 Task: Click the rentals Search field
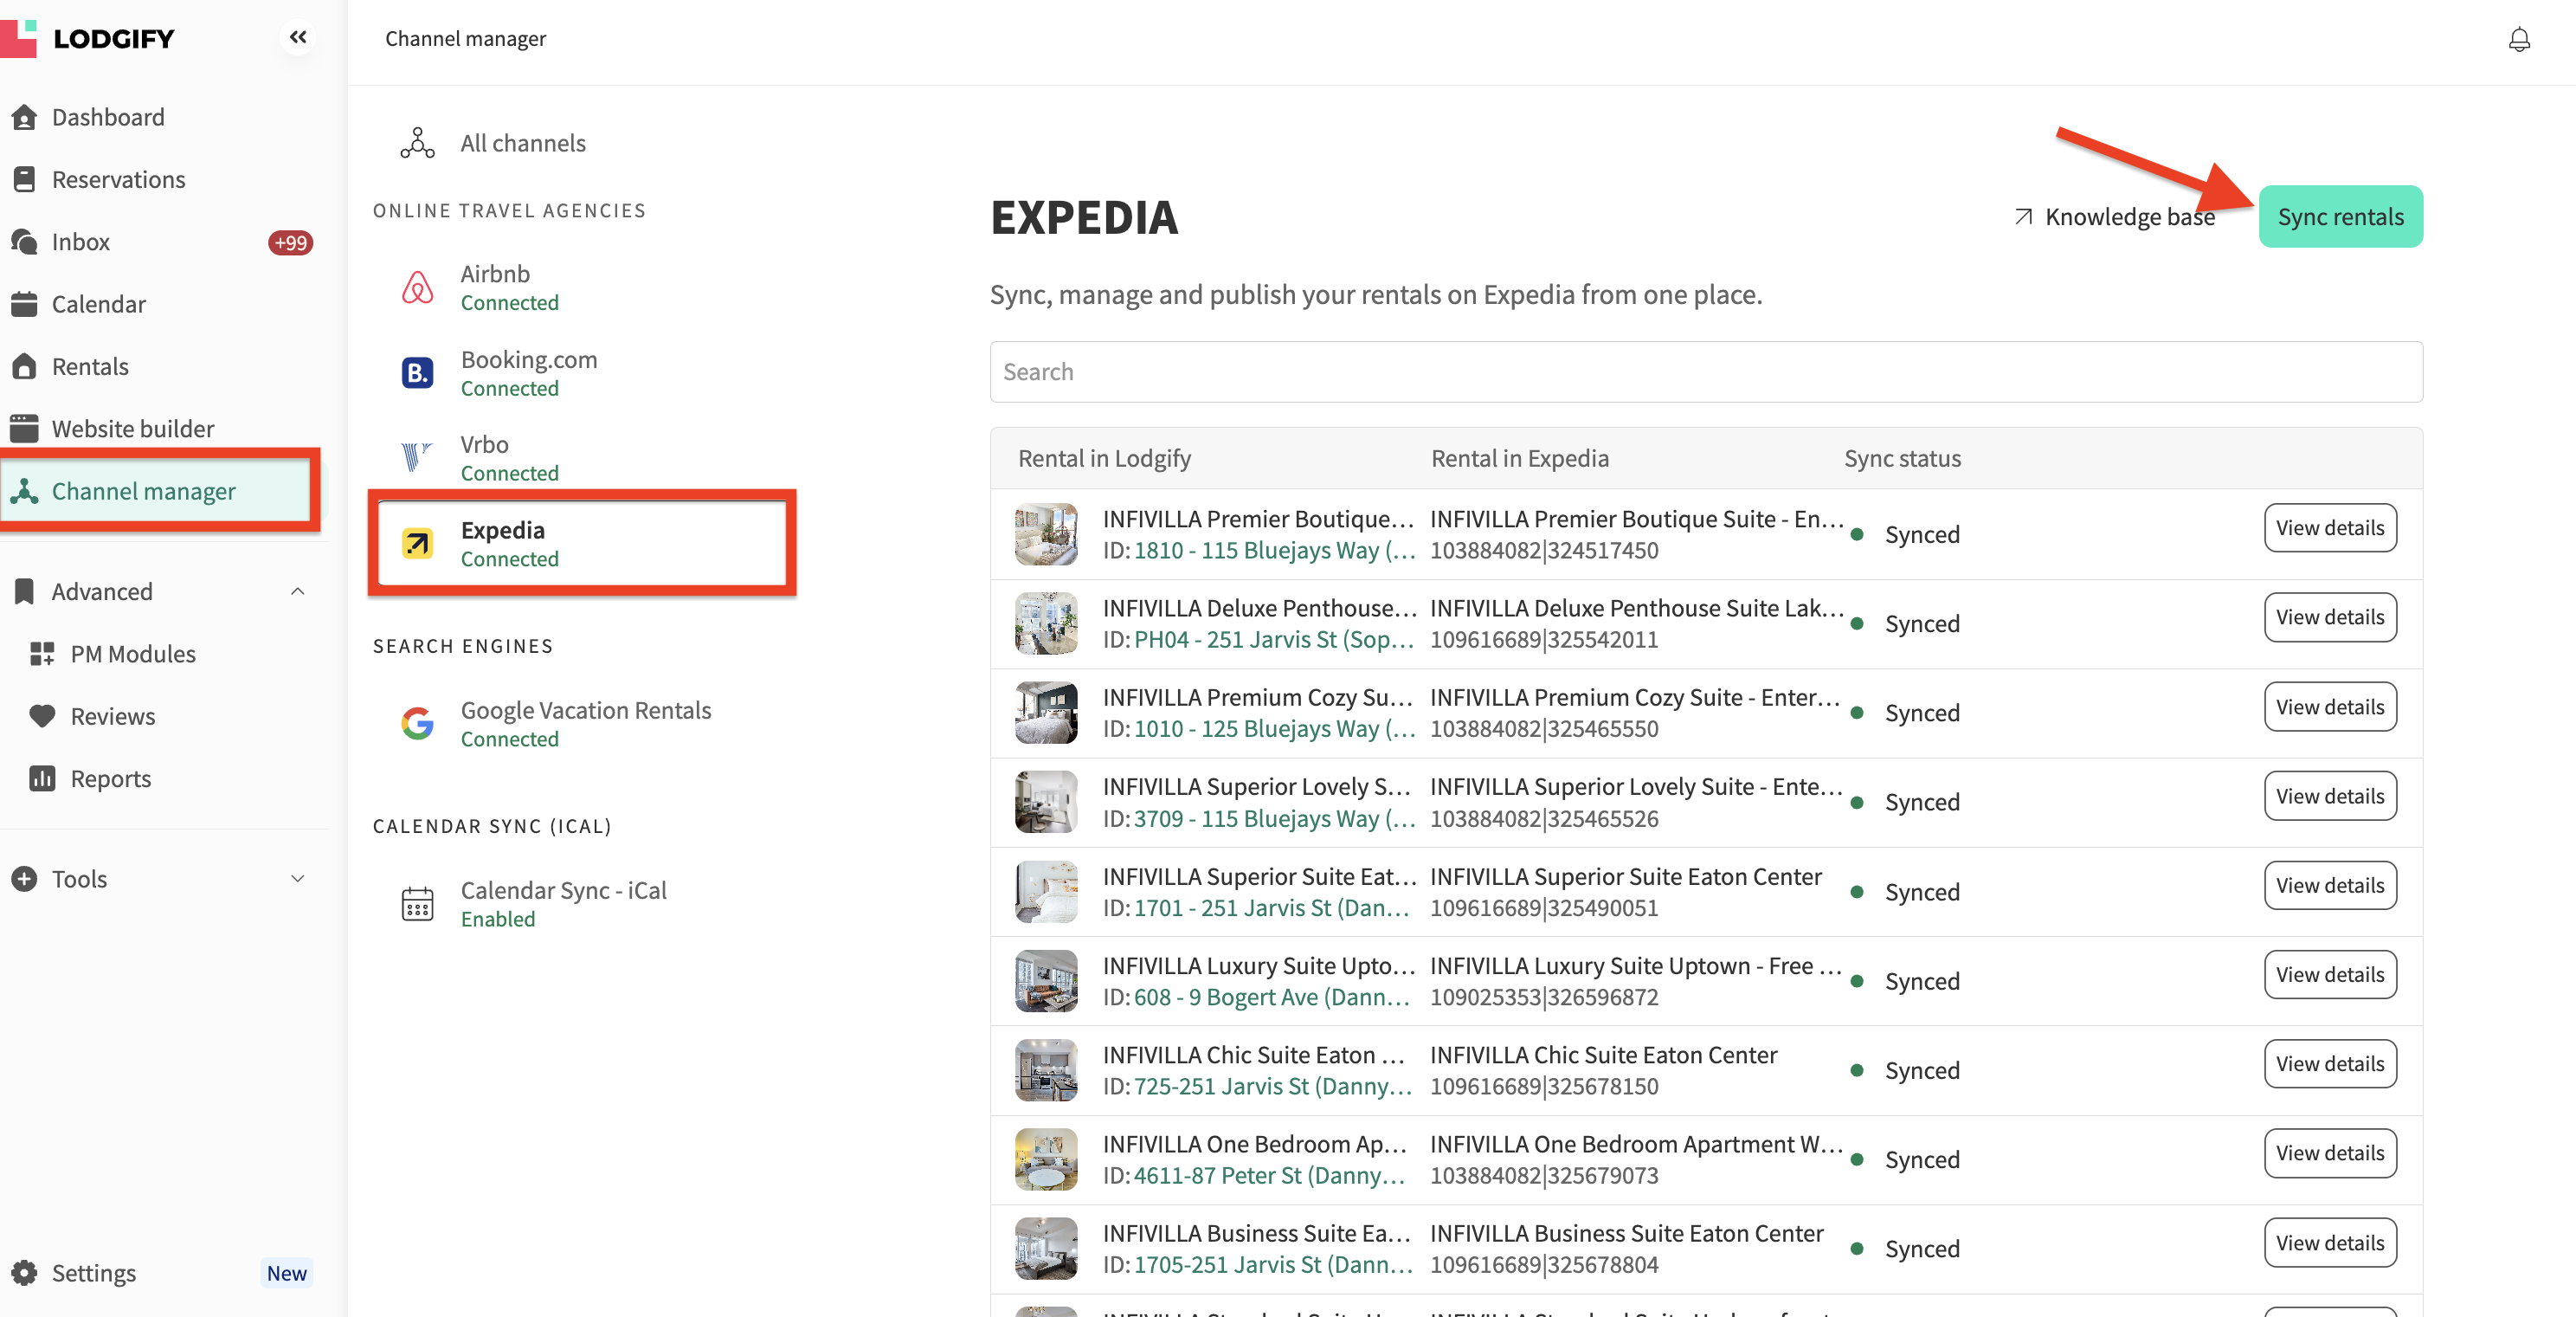coord(1705,372)
